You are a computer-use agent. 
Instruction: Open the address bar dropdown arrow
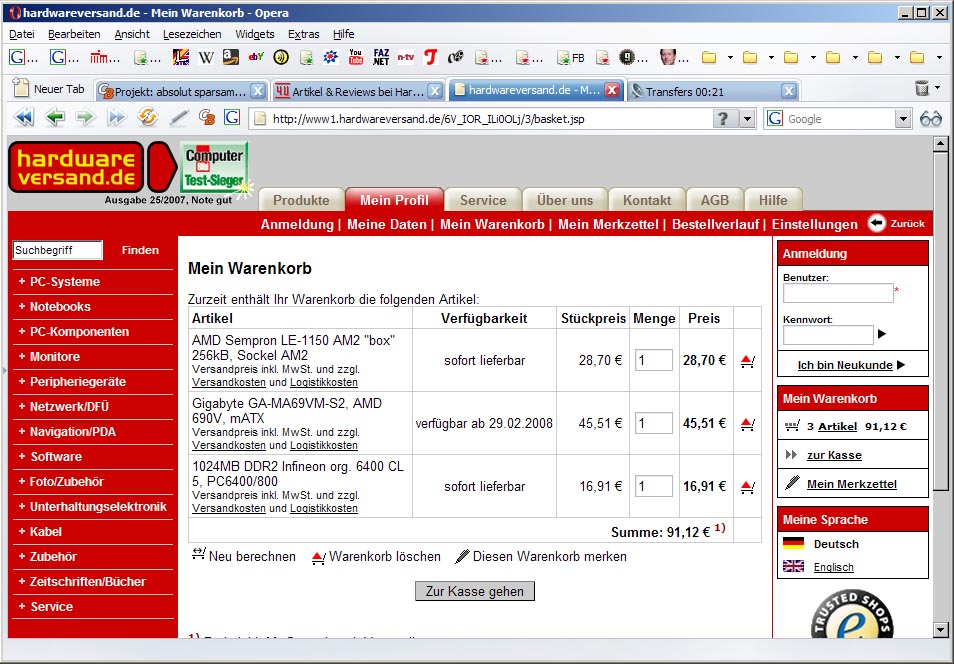pos(748,119)
